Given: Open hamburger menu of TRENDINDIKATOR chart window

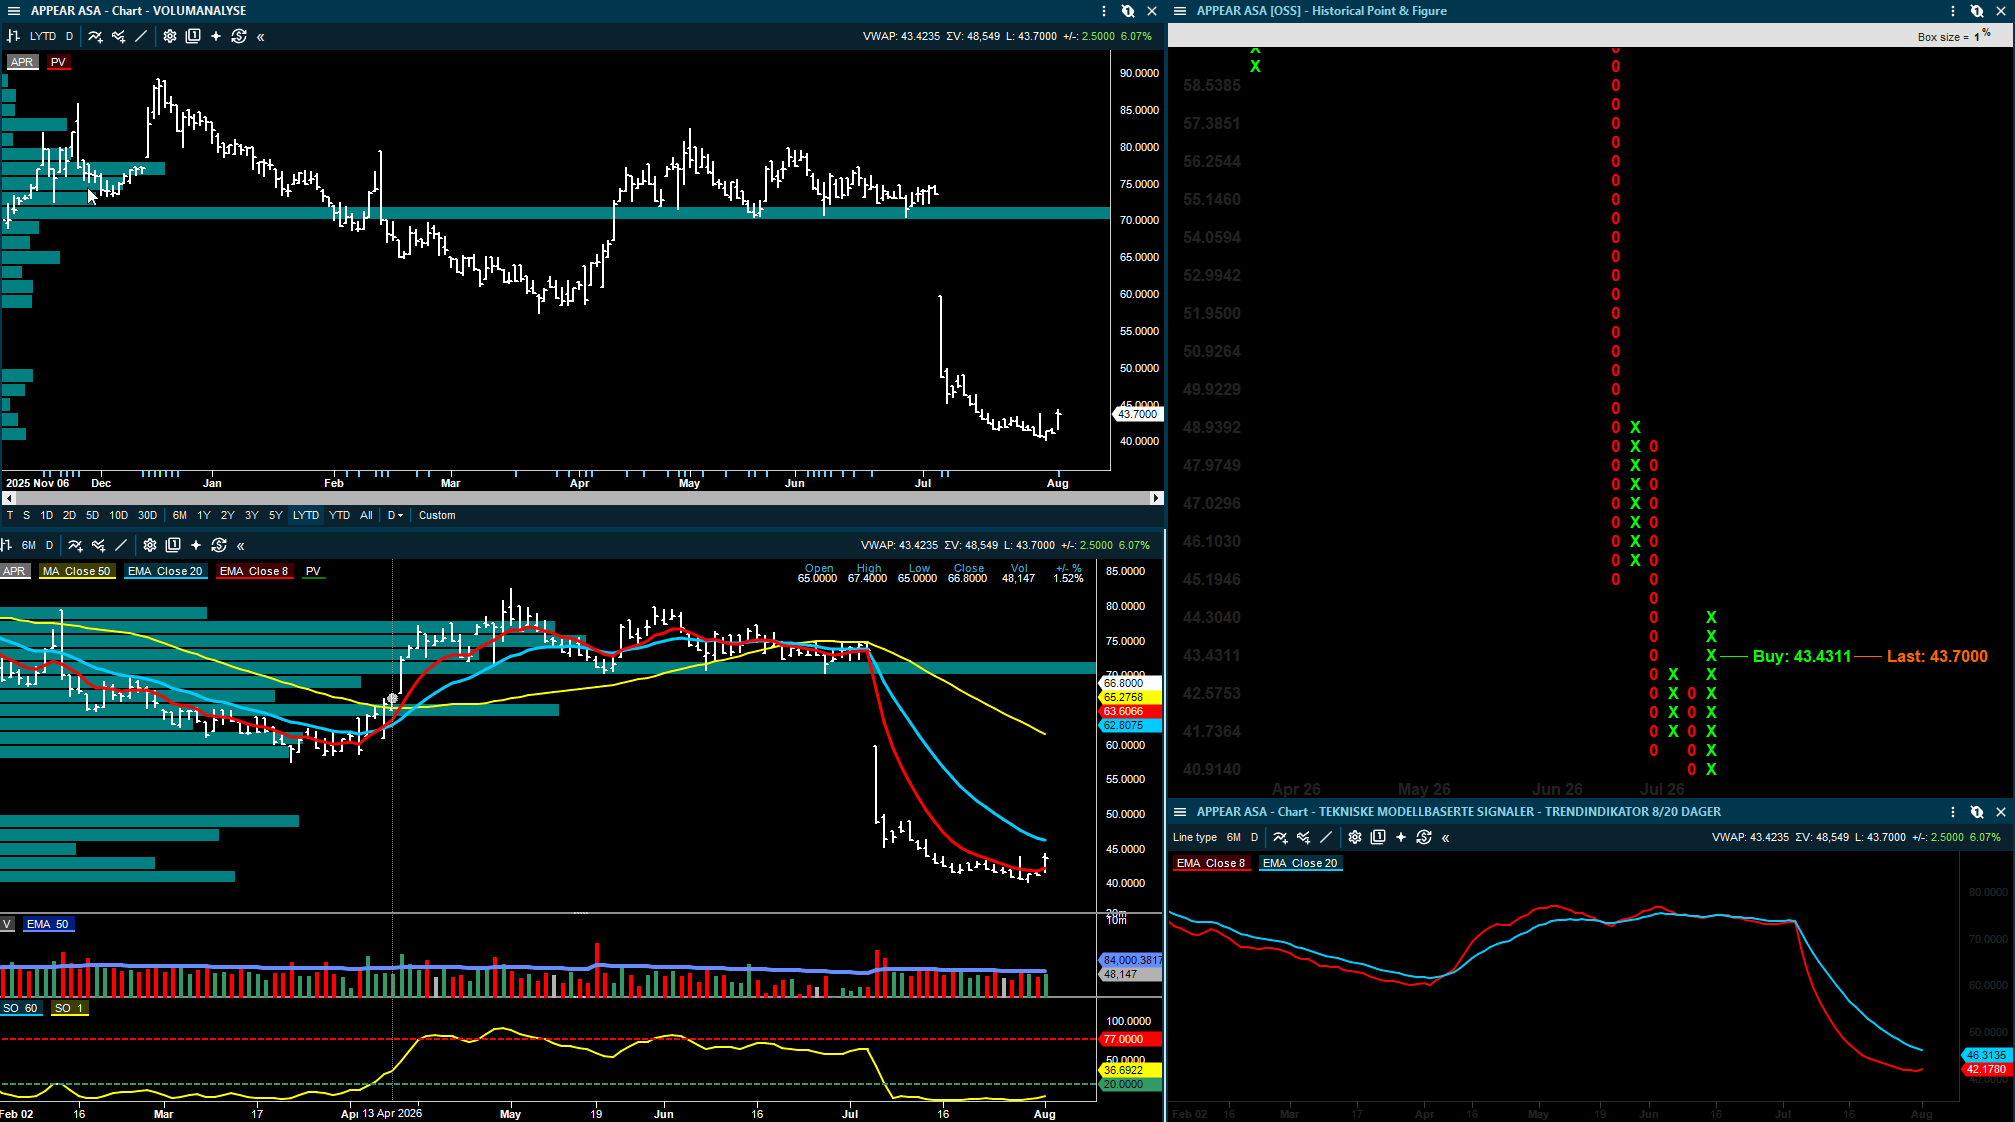Looking at the screenshot, I should pos(1180,812).
